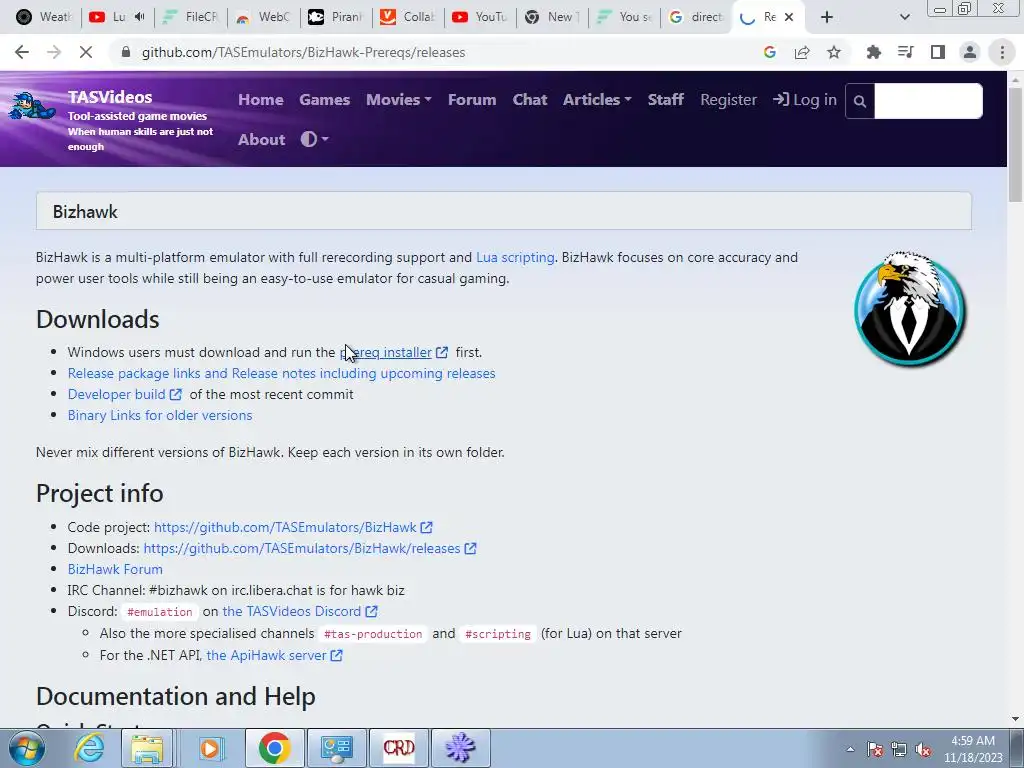Open the ApiHawk server link
The width and height of the screenshot is (1024, 768).
click(274, 655)
